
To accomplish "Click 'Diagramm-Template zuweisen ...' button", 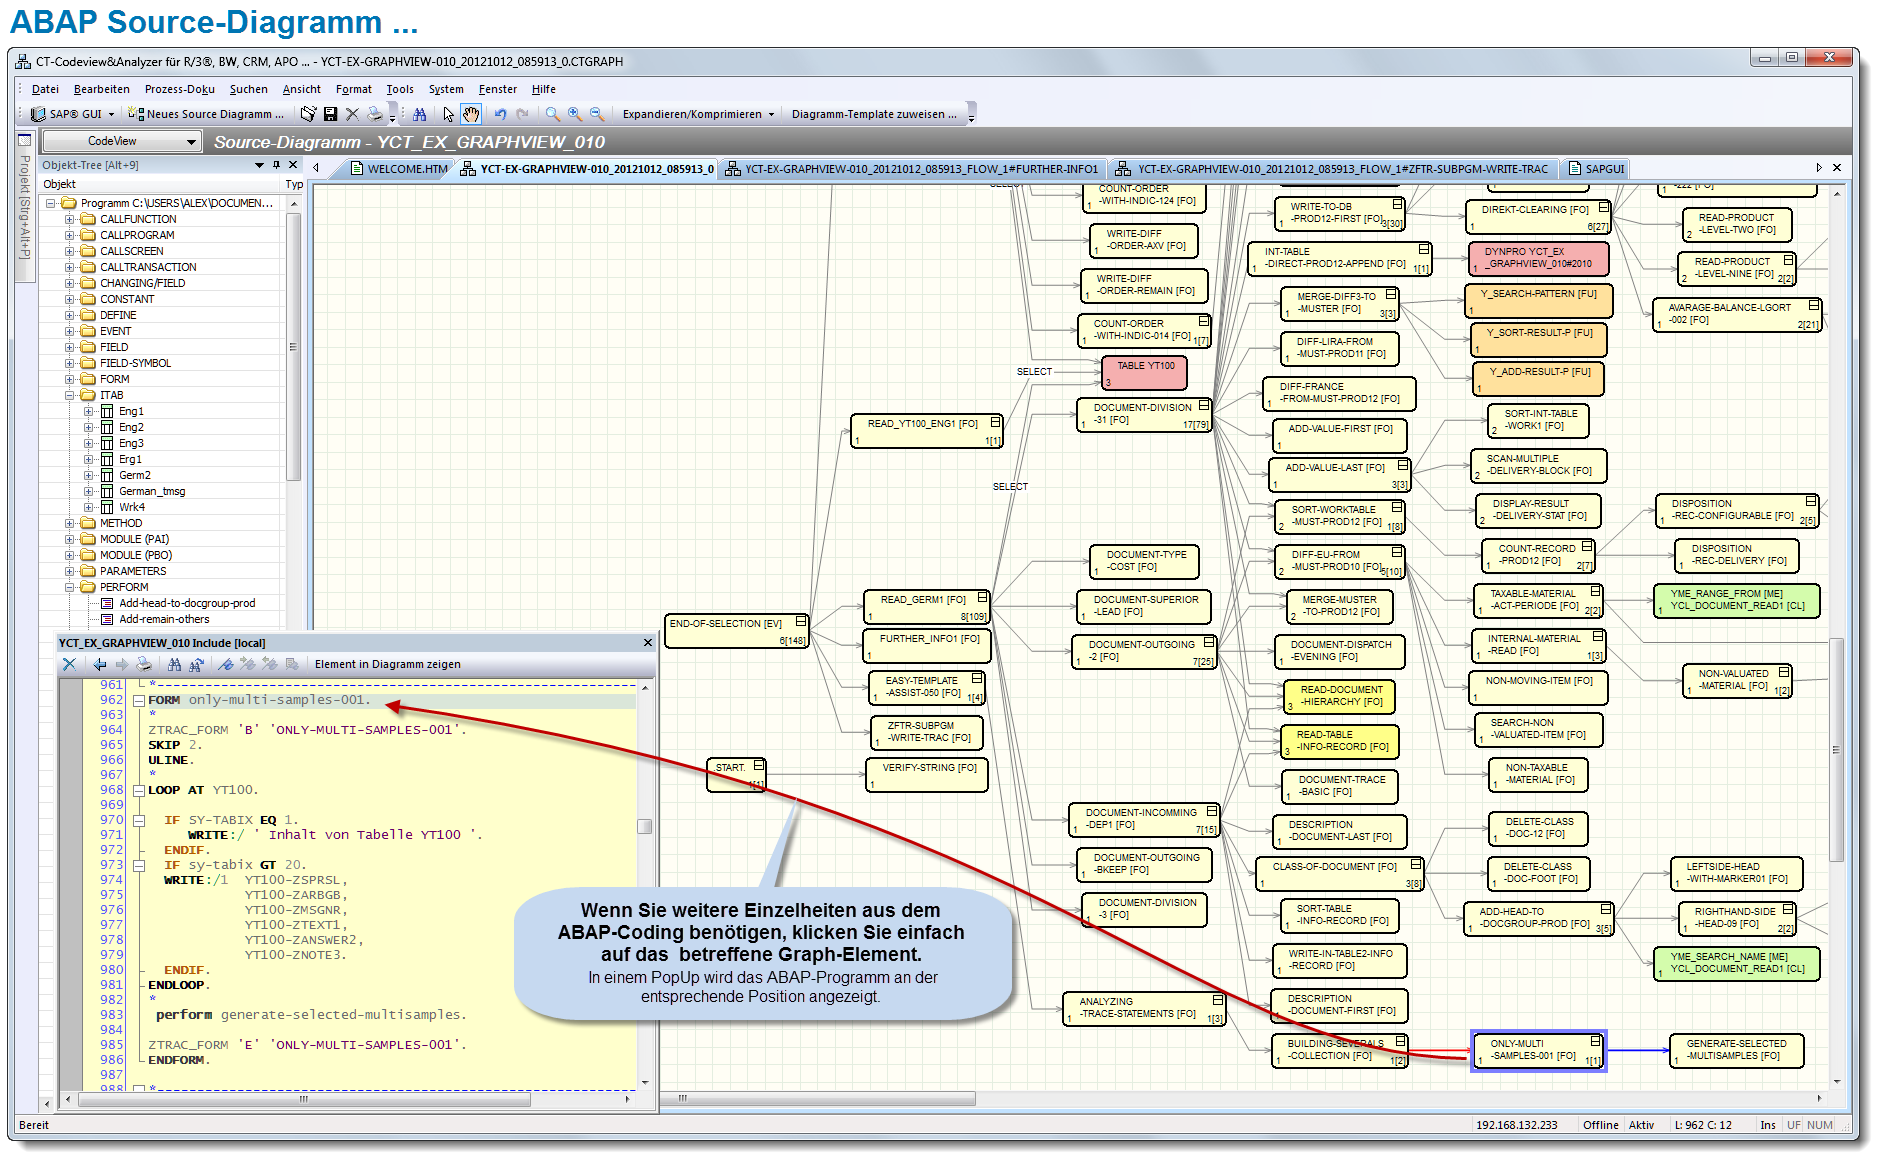I will click(x=873, y=114).
